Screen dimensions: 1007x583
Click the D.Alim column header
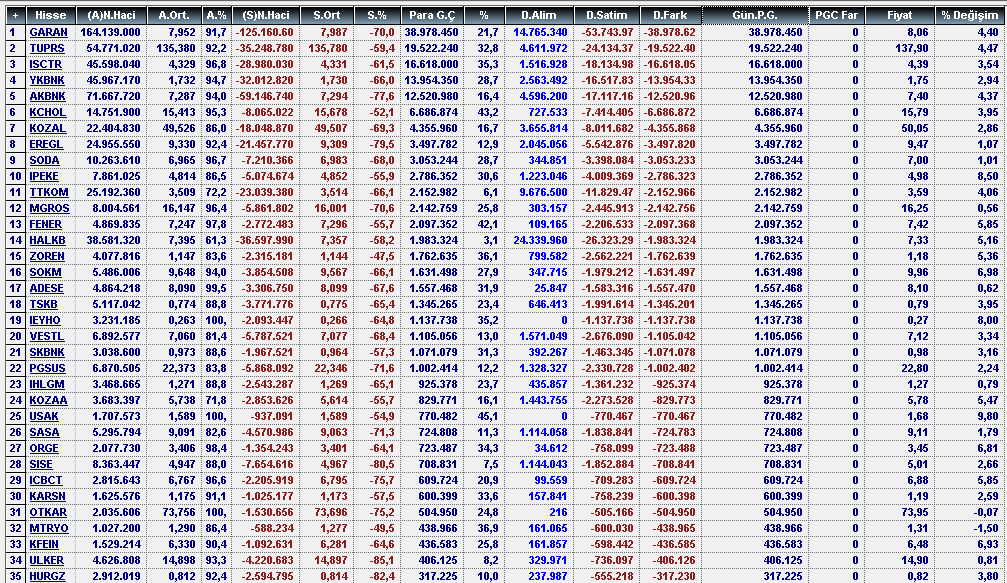541,16
